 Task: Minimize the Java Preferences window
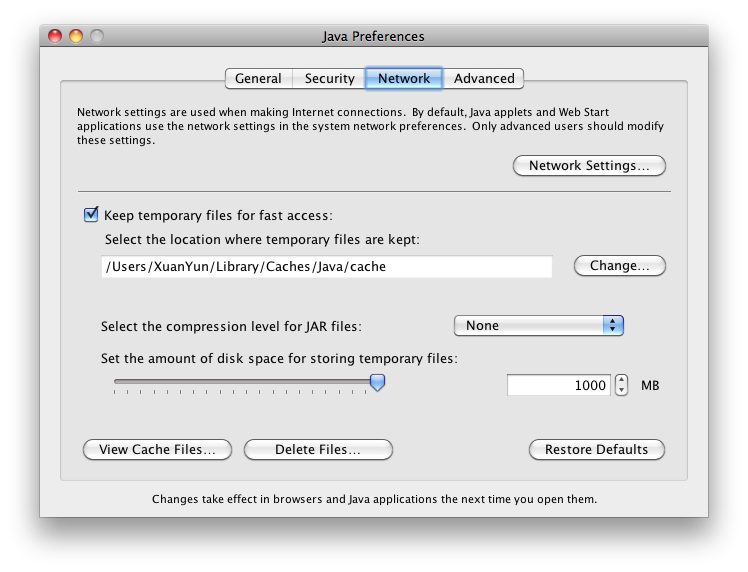[76, 36]
